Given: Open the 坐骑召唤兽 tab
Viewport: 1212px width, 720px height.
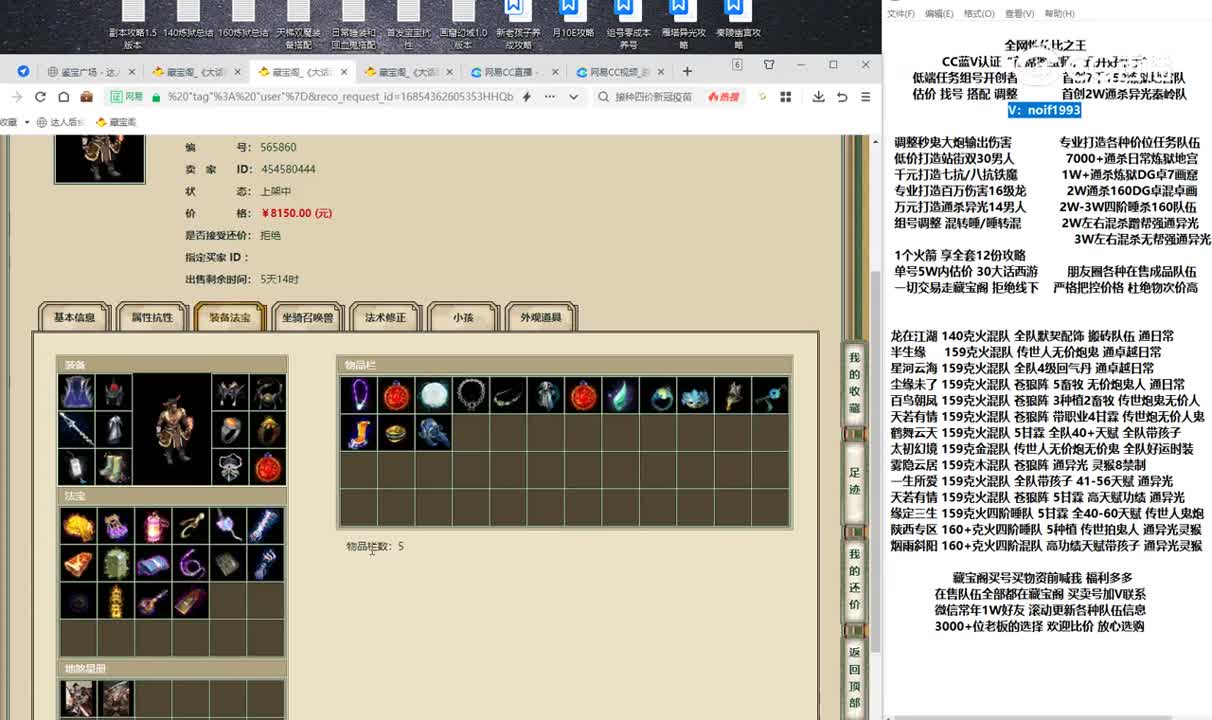Looking at the screenshot, I should tap(308, 317).
